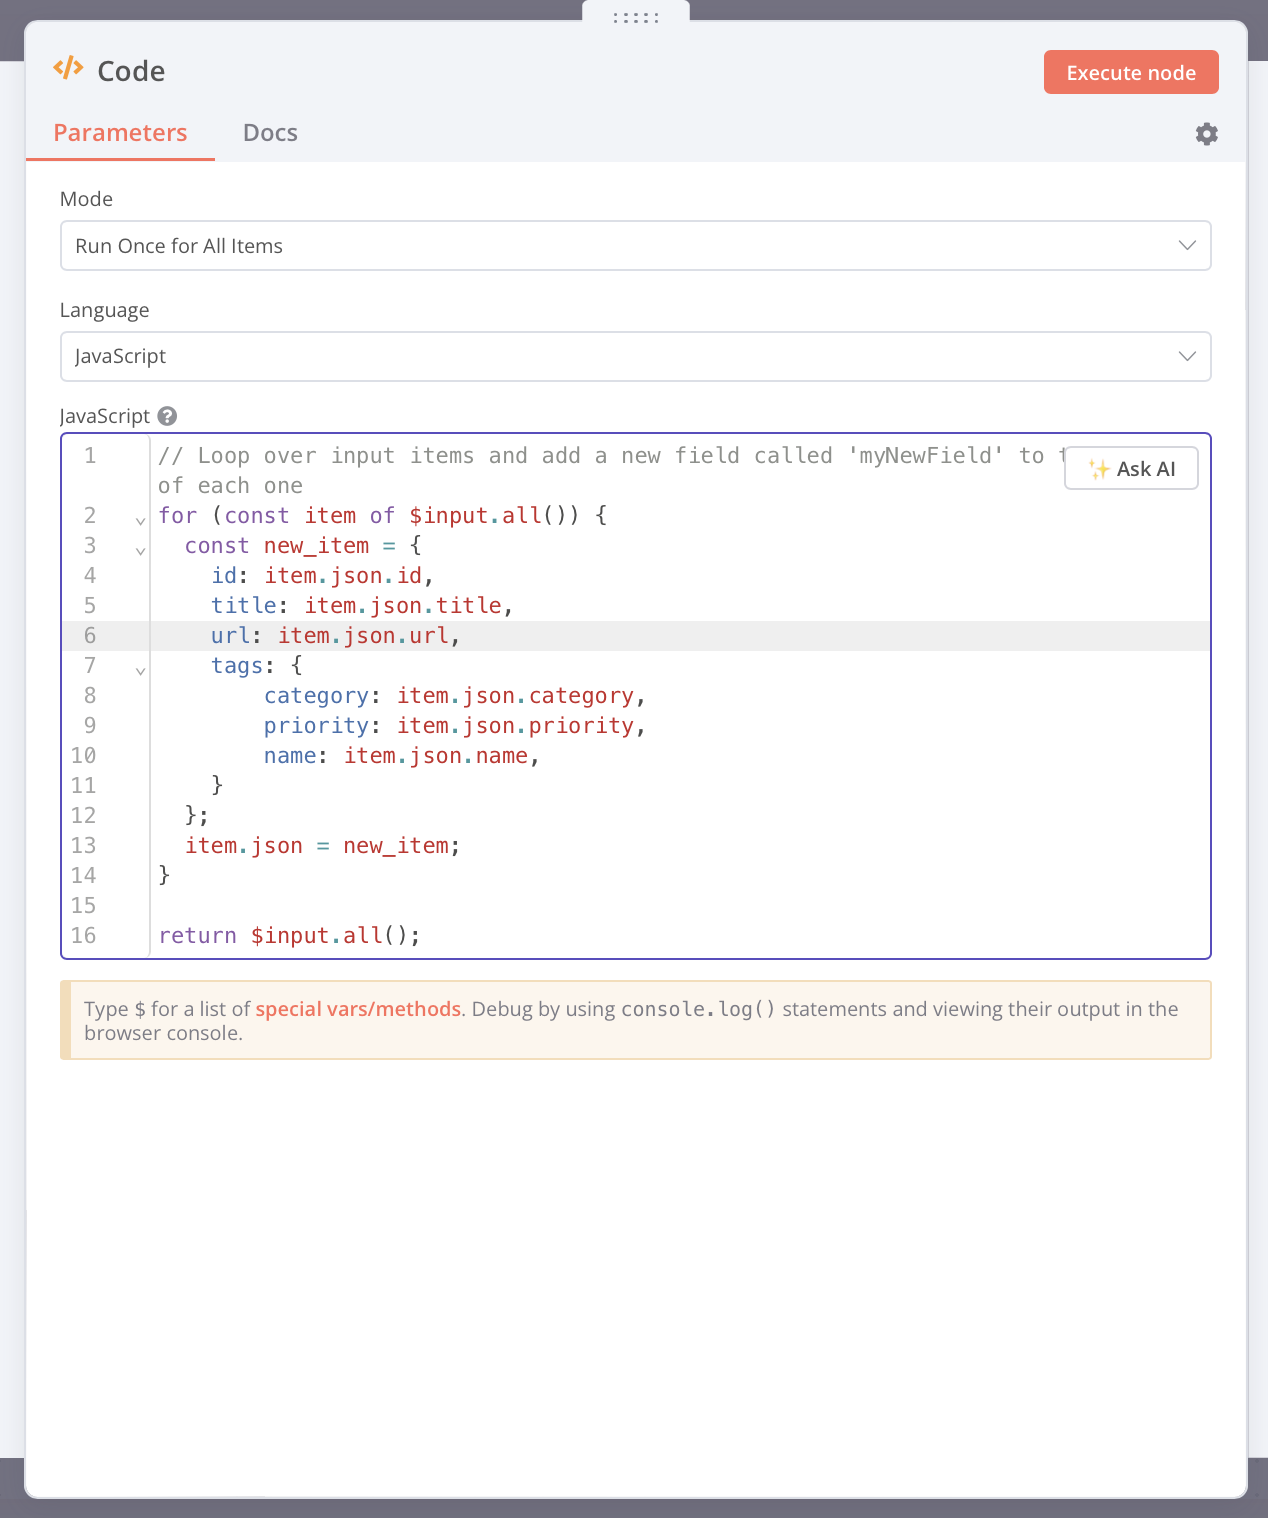Click the Mode dropdown chevron
This screenshot has width=1268, height=1518.
point(1187,245)
